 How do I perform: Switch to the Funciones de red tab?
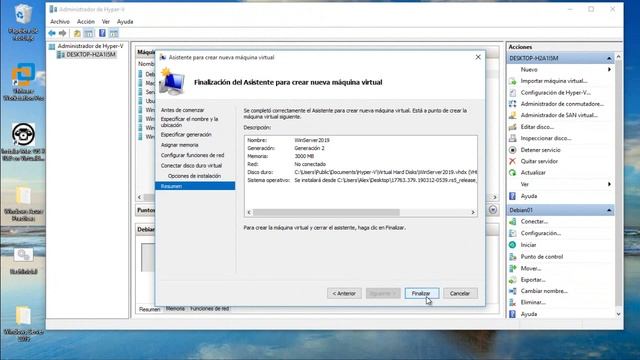coord(209,309)
